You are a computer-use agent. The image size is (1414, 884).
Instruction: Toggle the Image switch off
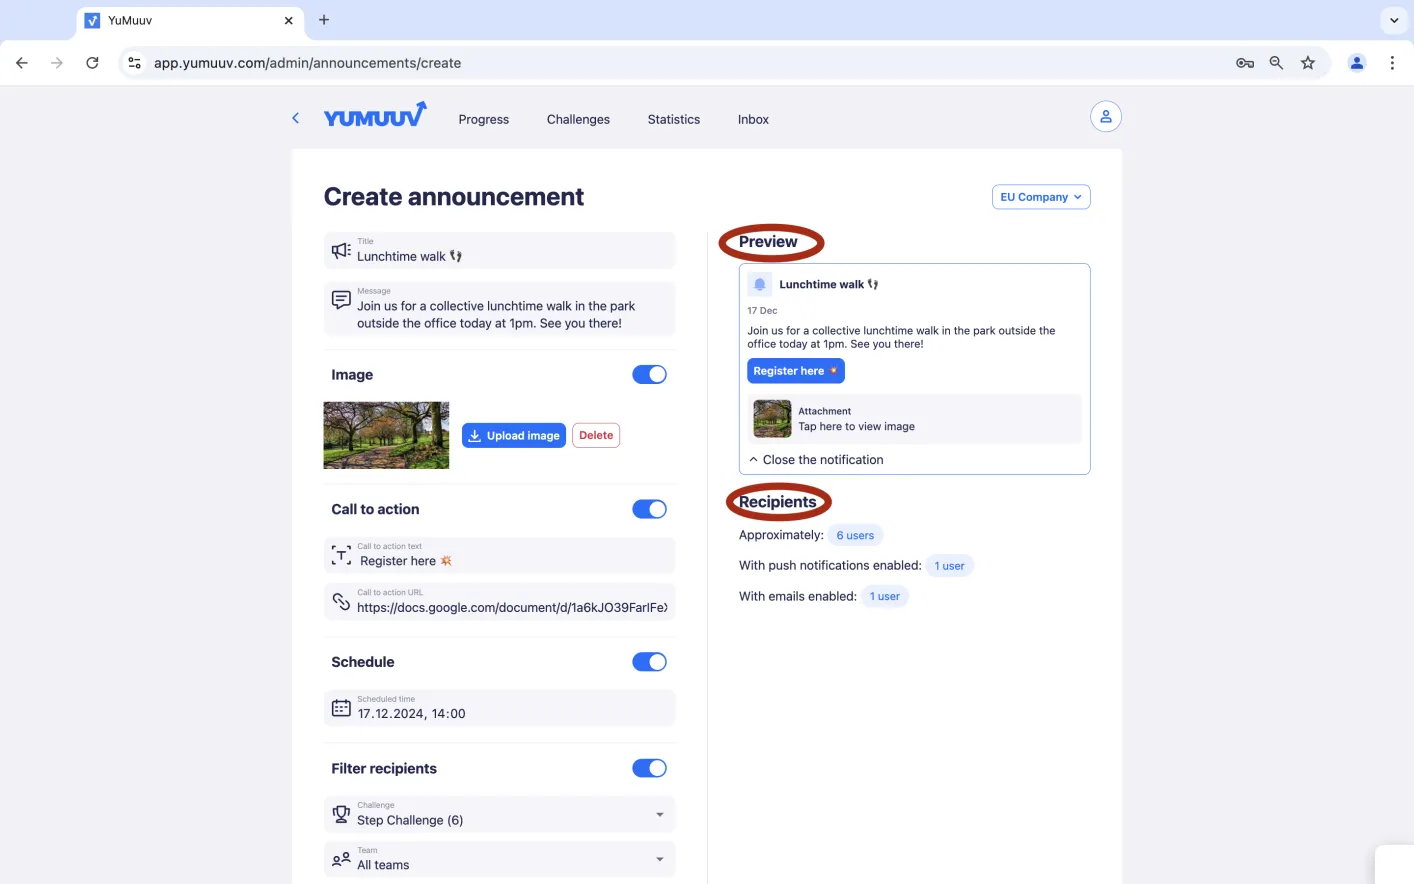coord(649,374)
